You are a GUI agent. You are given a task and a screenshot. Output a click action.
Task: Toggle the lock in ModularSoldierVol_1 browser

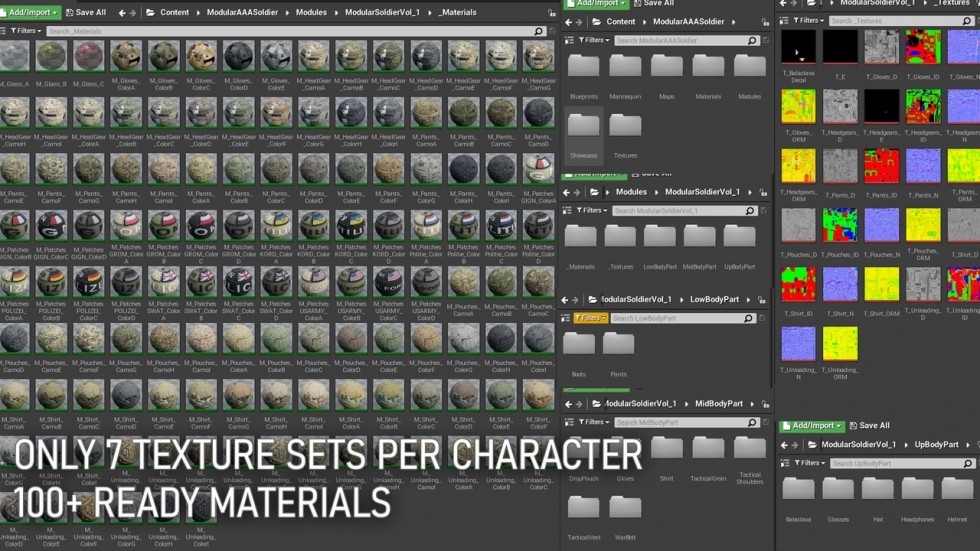tap(763, 193)
